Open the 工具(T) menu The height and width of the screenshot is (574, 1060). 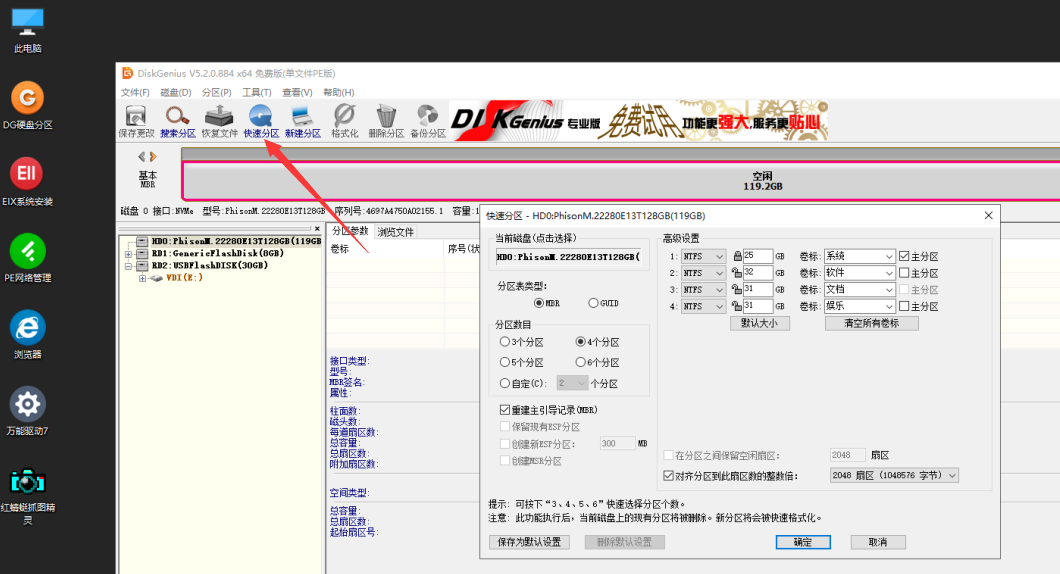point(257,92)
